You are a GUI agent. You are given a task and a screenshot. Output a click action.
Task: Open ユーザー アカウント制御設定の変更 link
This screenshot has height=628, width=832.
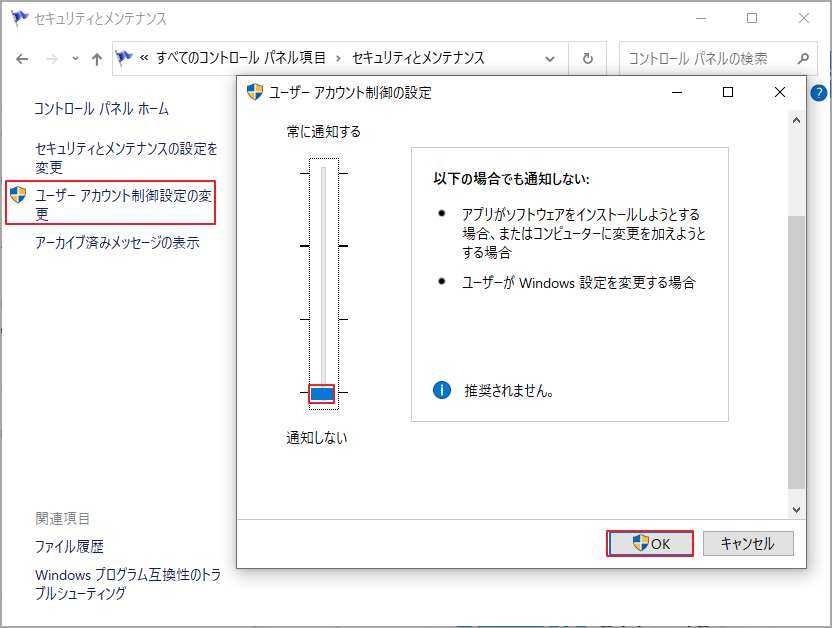click(x=123, y=205)
